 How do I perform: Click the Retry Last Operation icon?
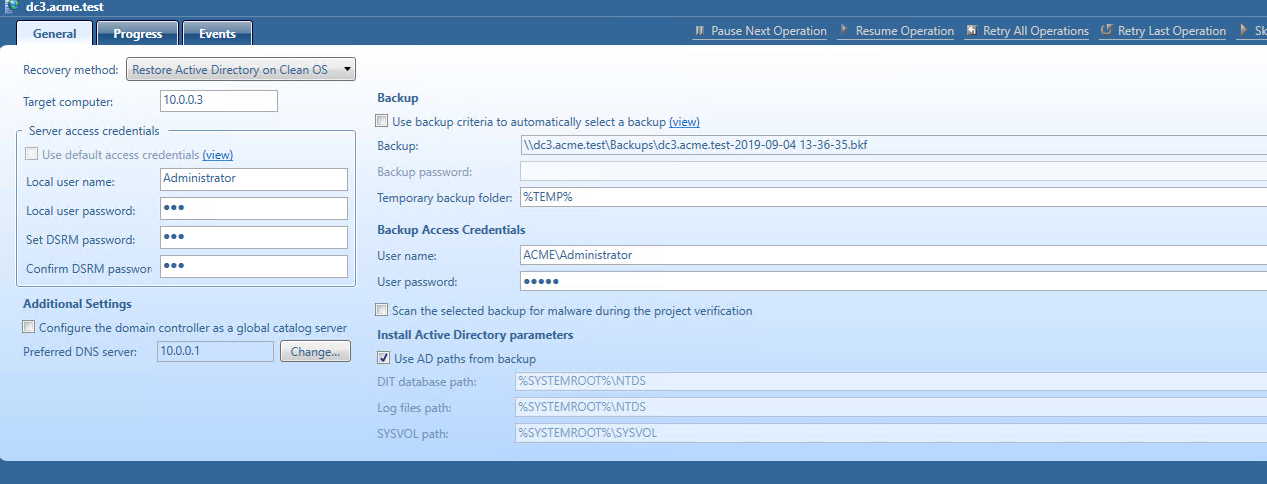(x=1106, y=31)
